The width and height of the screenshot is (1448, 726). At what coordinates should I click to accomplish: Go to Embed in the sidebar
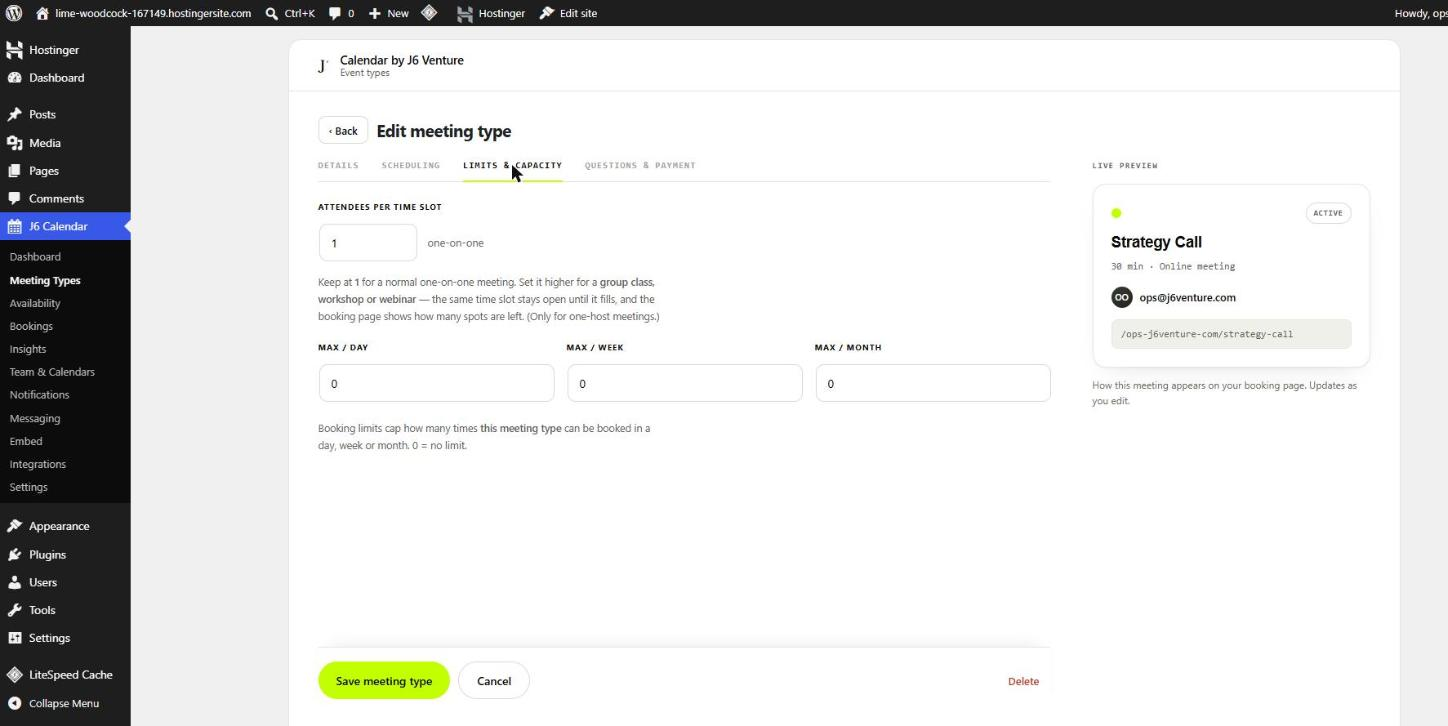point(26,441)
